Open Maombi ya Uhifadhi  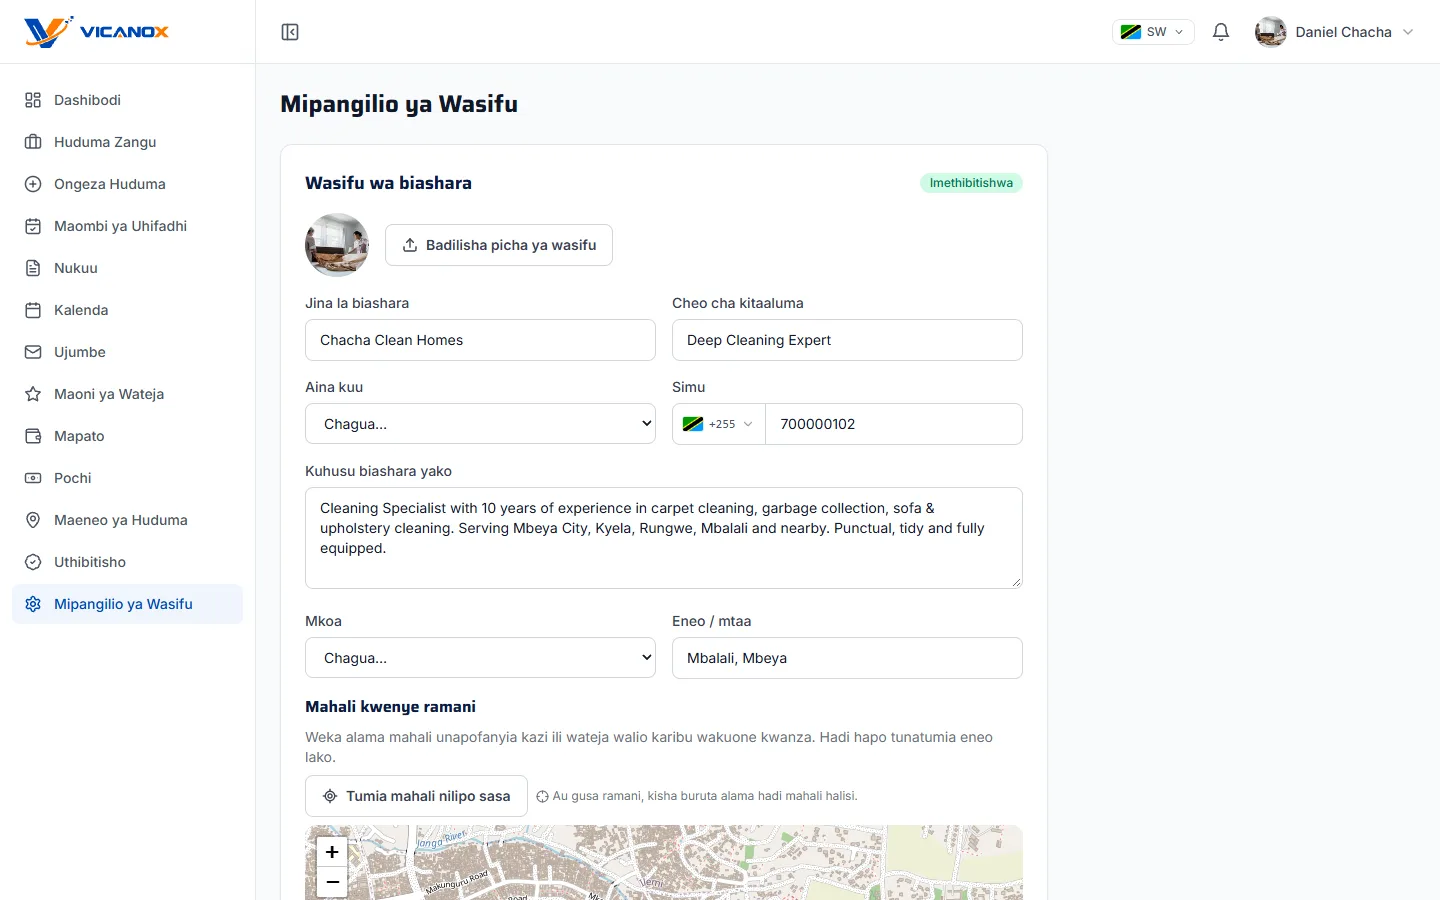128,226
